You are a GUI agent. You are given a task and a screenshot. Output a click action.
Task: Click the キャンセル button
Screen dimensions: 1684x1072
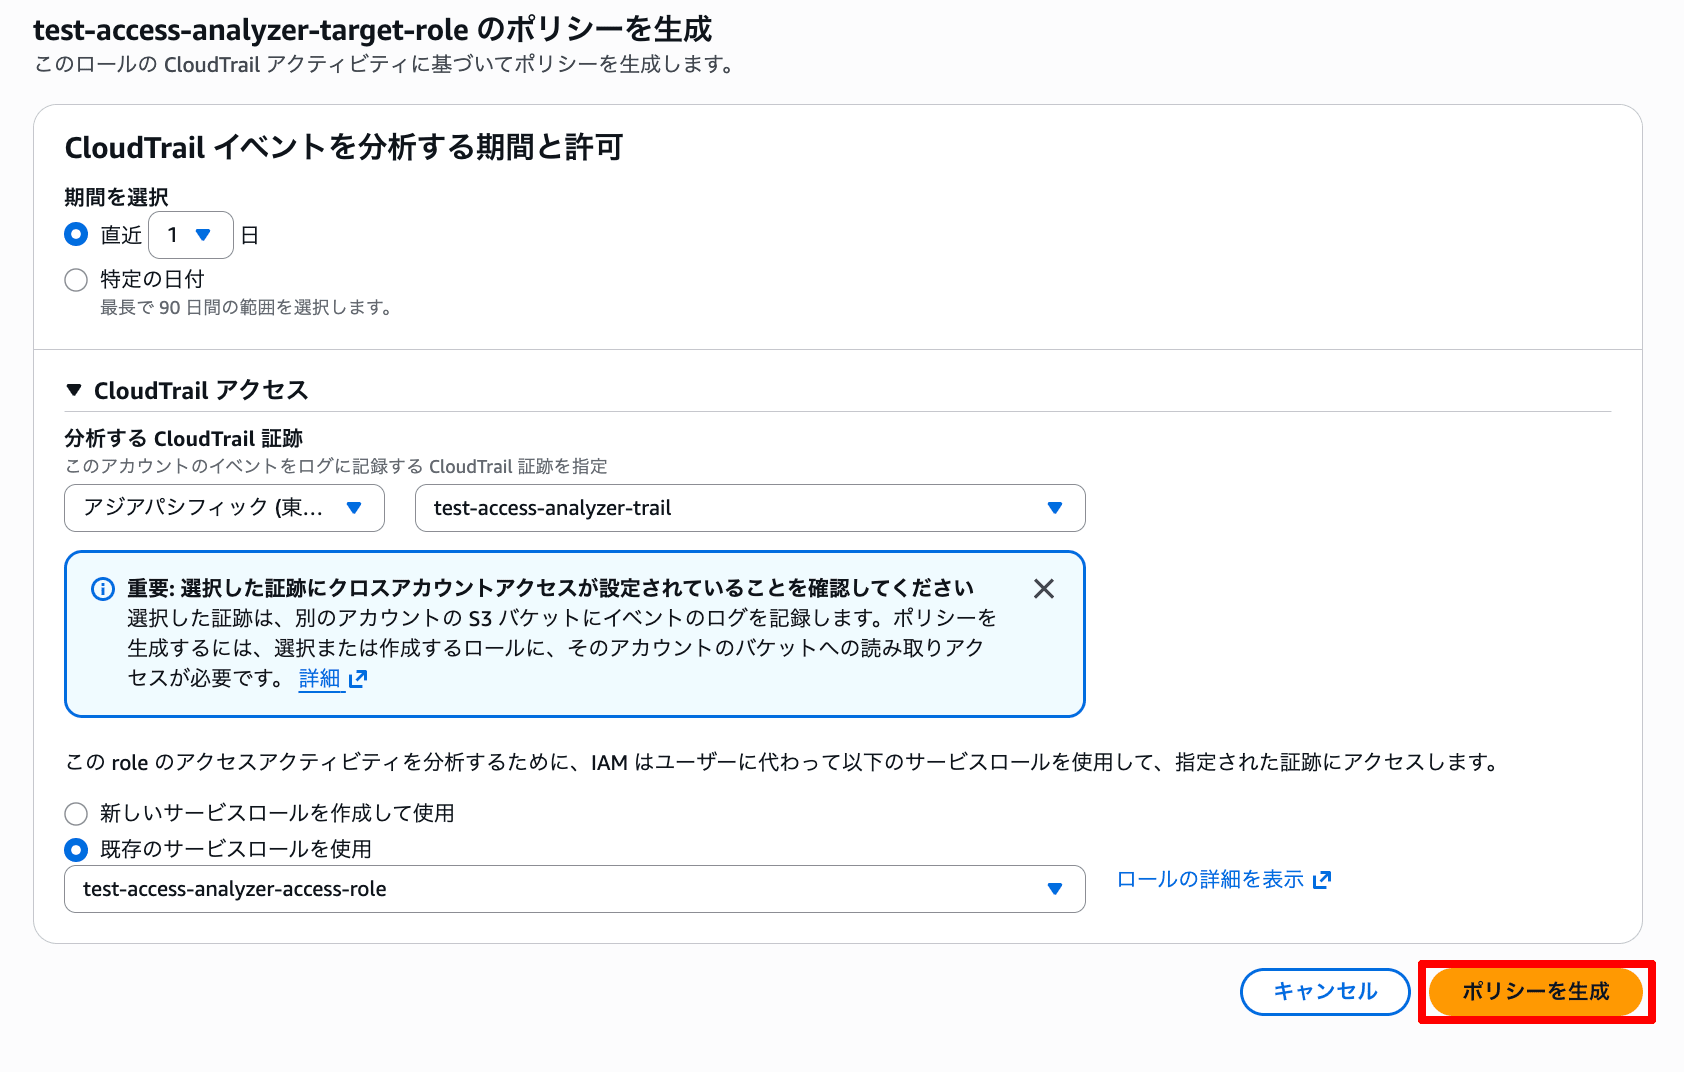[1325, 992]
